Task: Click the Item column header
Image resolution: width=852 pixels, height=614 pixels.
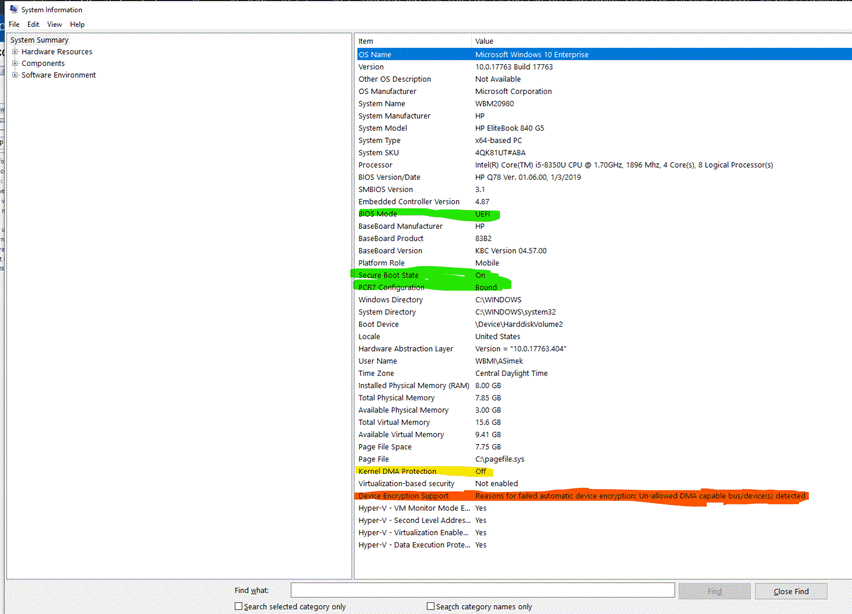Action: click(364, 40)
